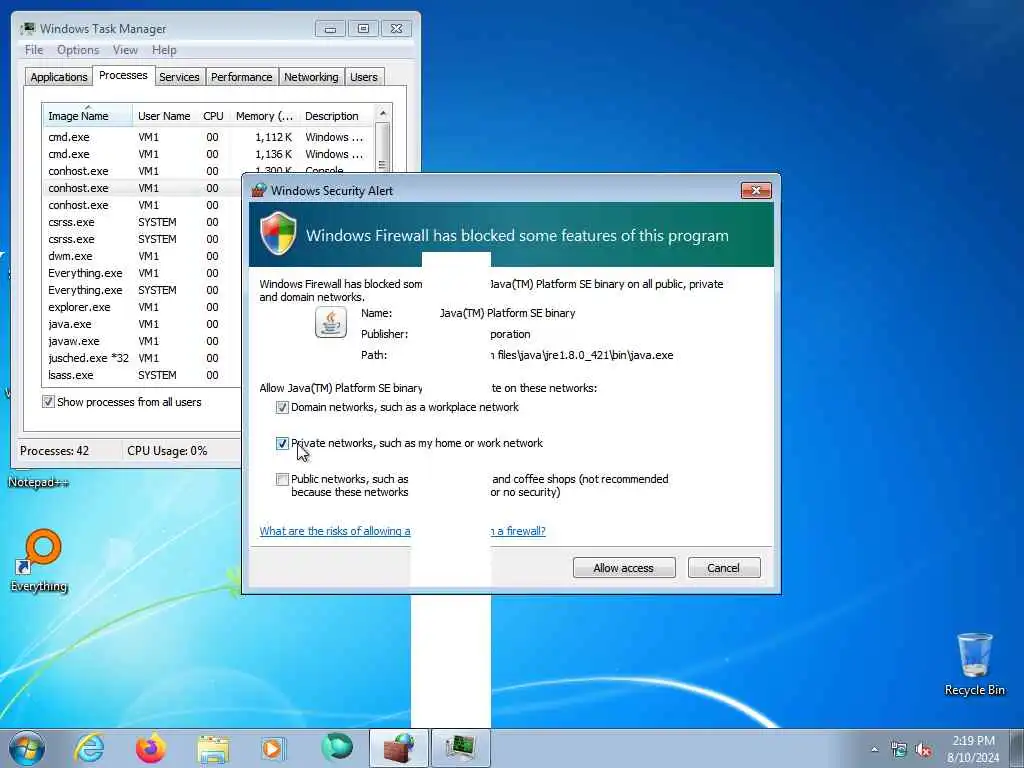The width and height of the screenshot is (1024, 768).
Task: Select the Windows Firewall alert taskbar button
Action: (x=399, y=748)
